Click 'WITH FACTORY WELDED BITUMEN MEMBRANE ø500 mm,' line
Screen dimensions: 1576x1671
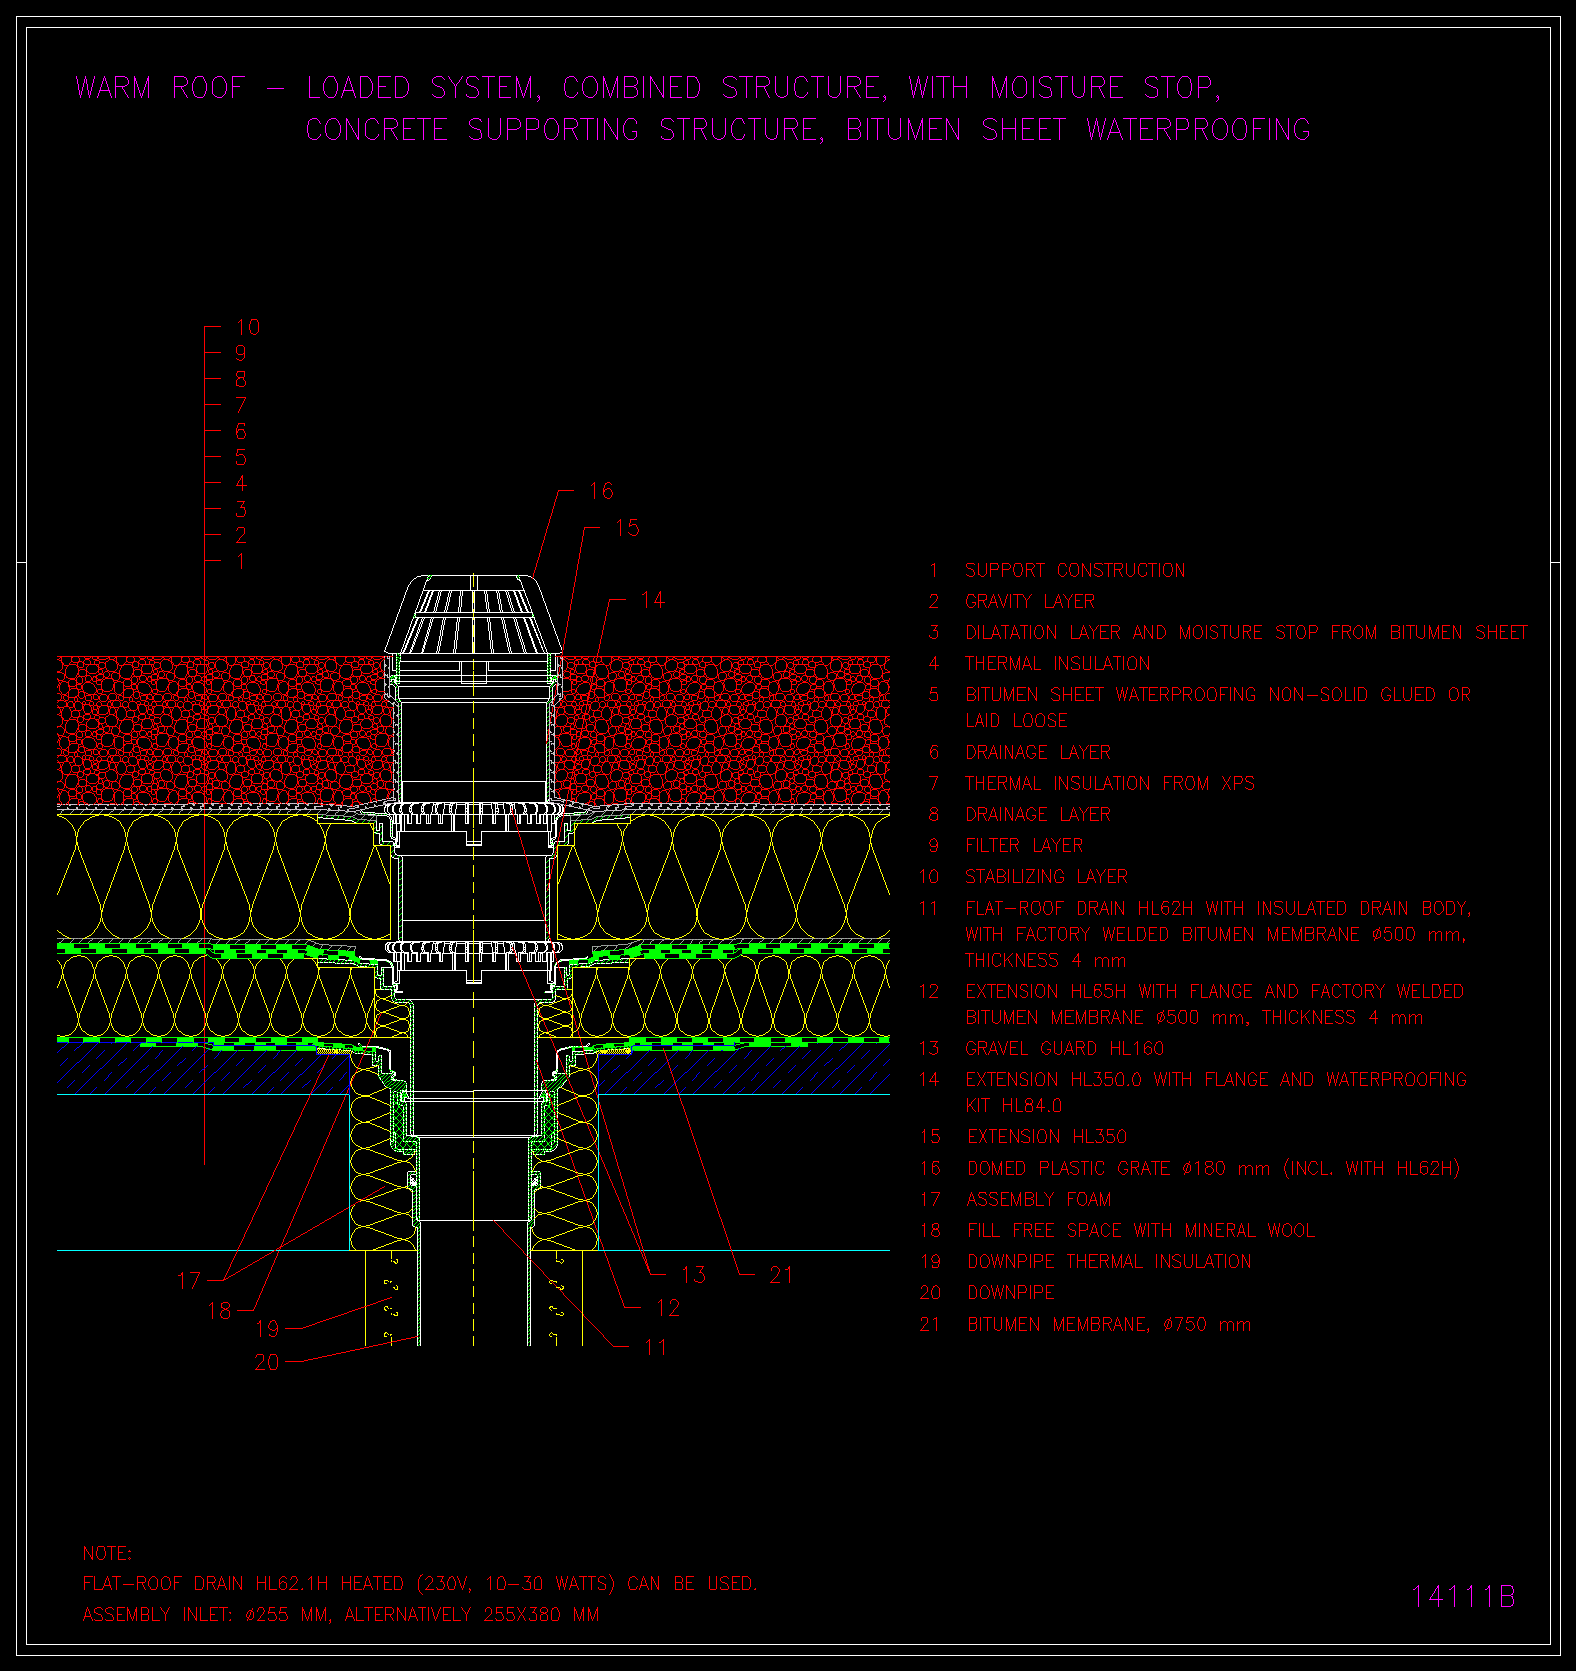[x=1216, y=935]
